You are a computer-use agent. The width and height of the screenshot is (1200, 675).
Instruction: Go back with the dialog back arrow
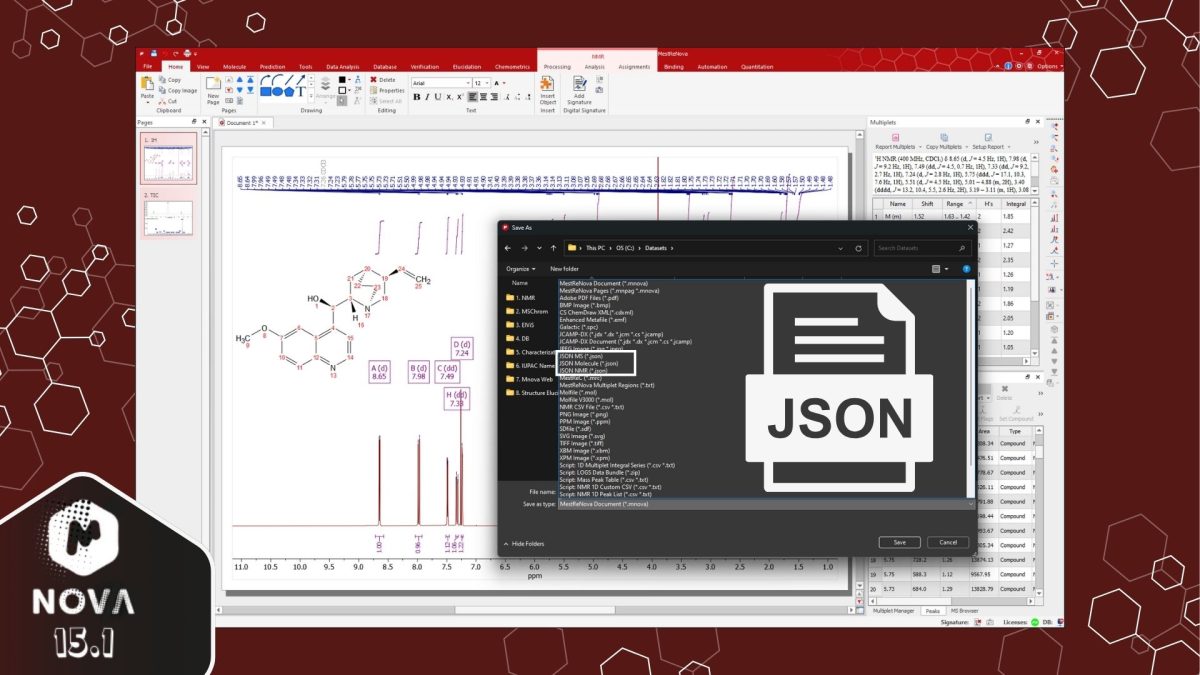tap(508, 247)
